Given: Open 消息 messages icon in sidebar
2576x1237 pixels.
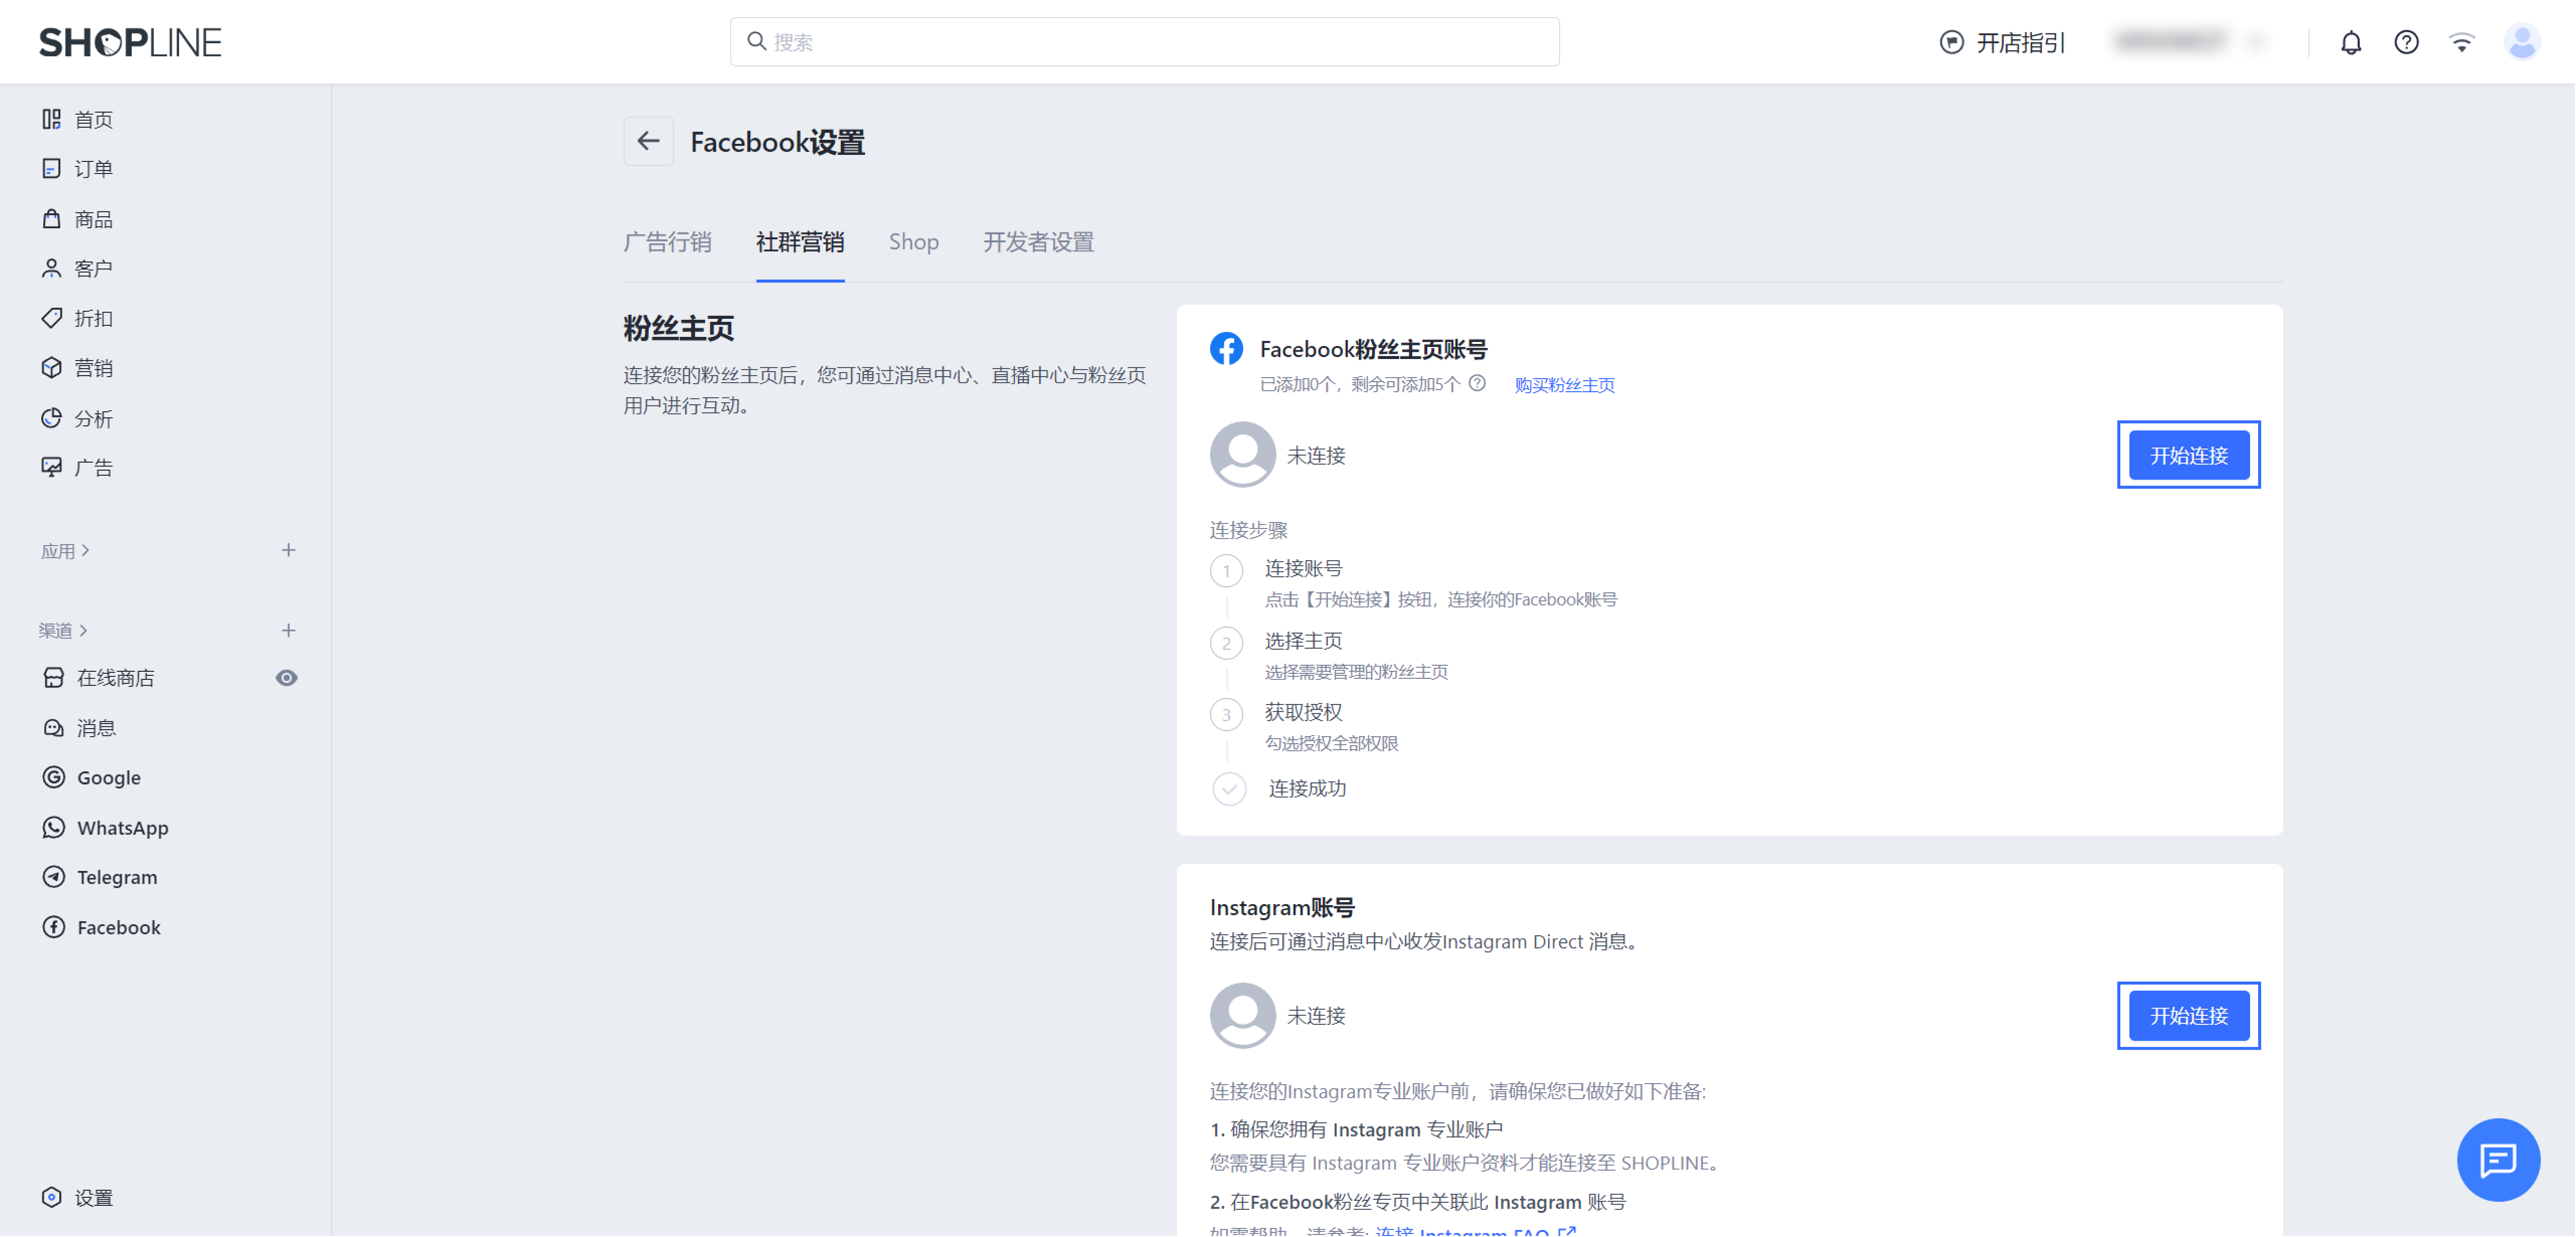Looking at the screenshot, I should [x=54, y=728].
